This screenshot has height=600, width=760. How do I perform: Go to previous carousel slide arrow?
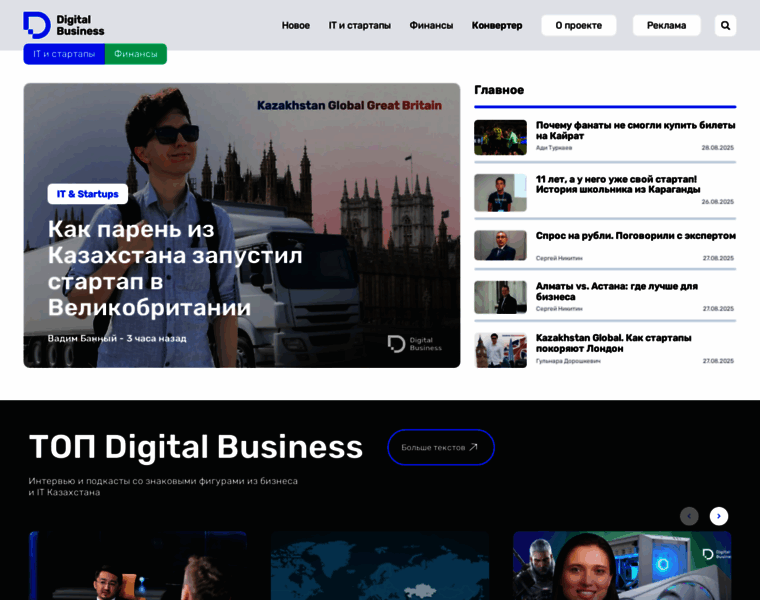[689, 516]
